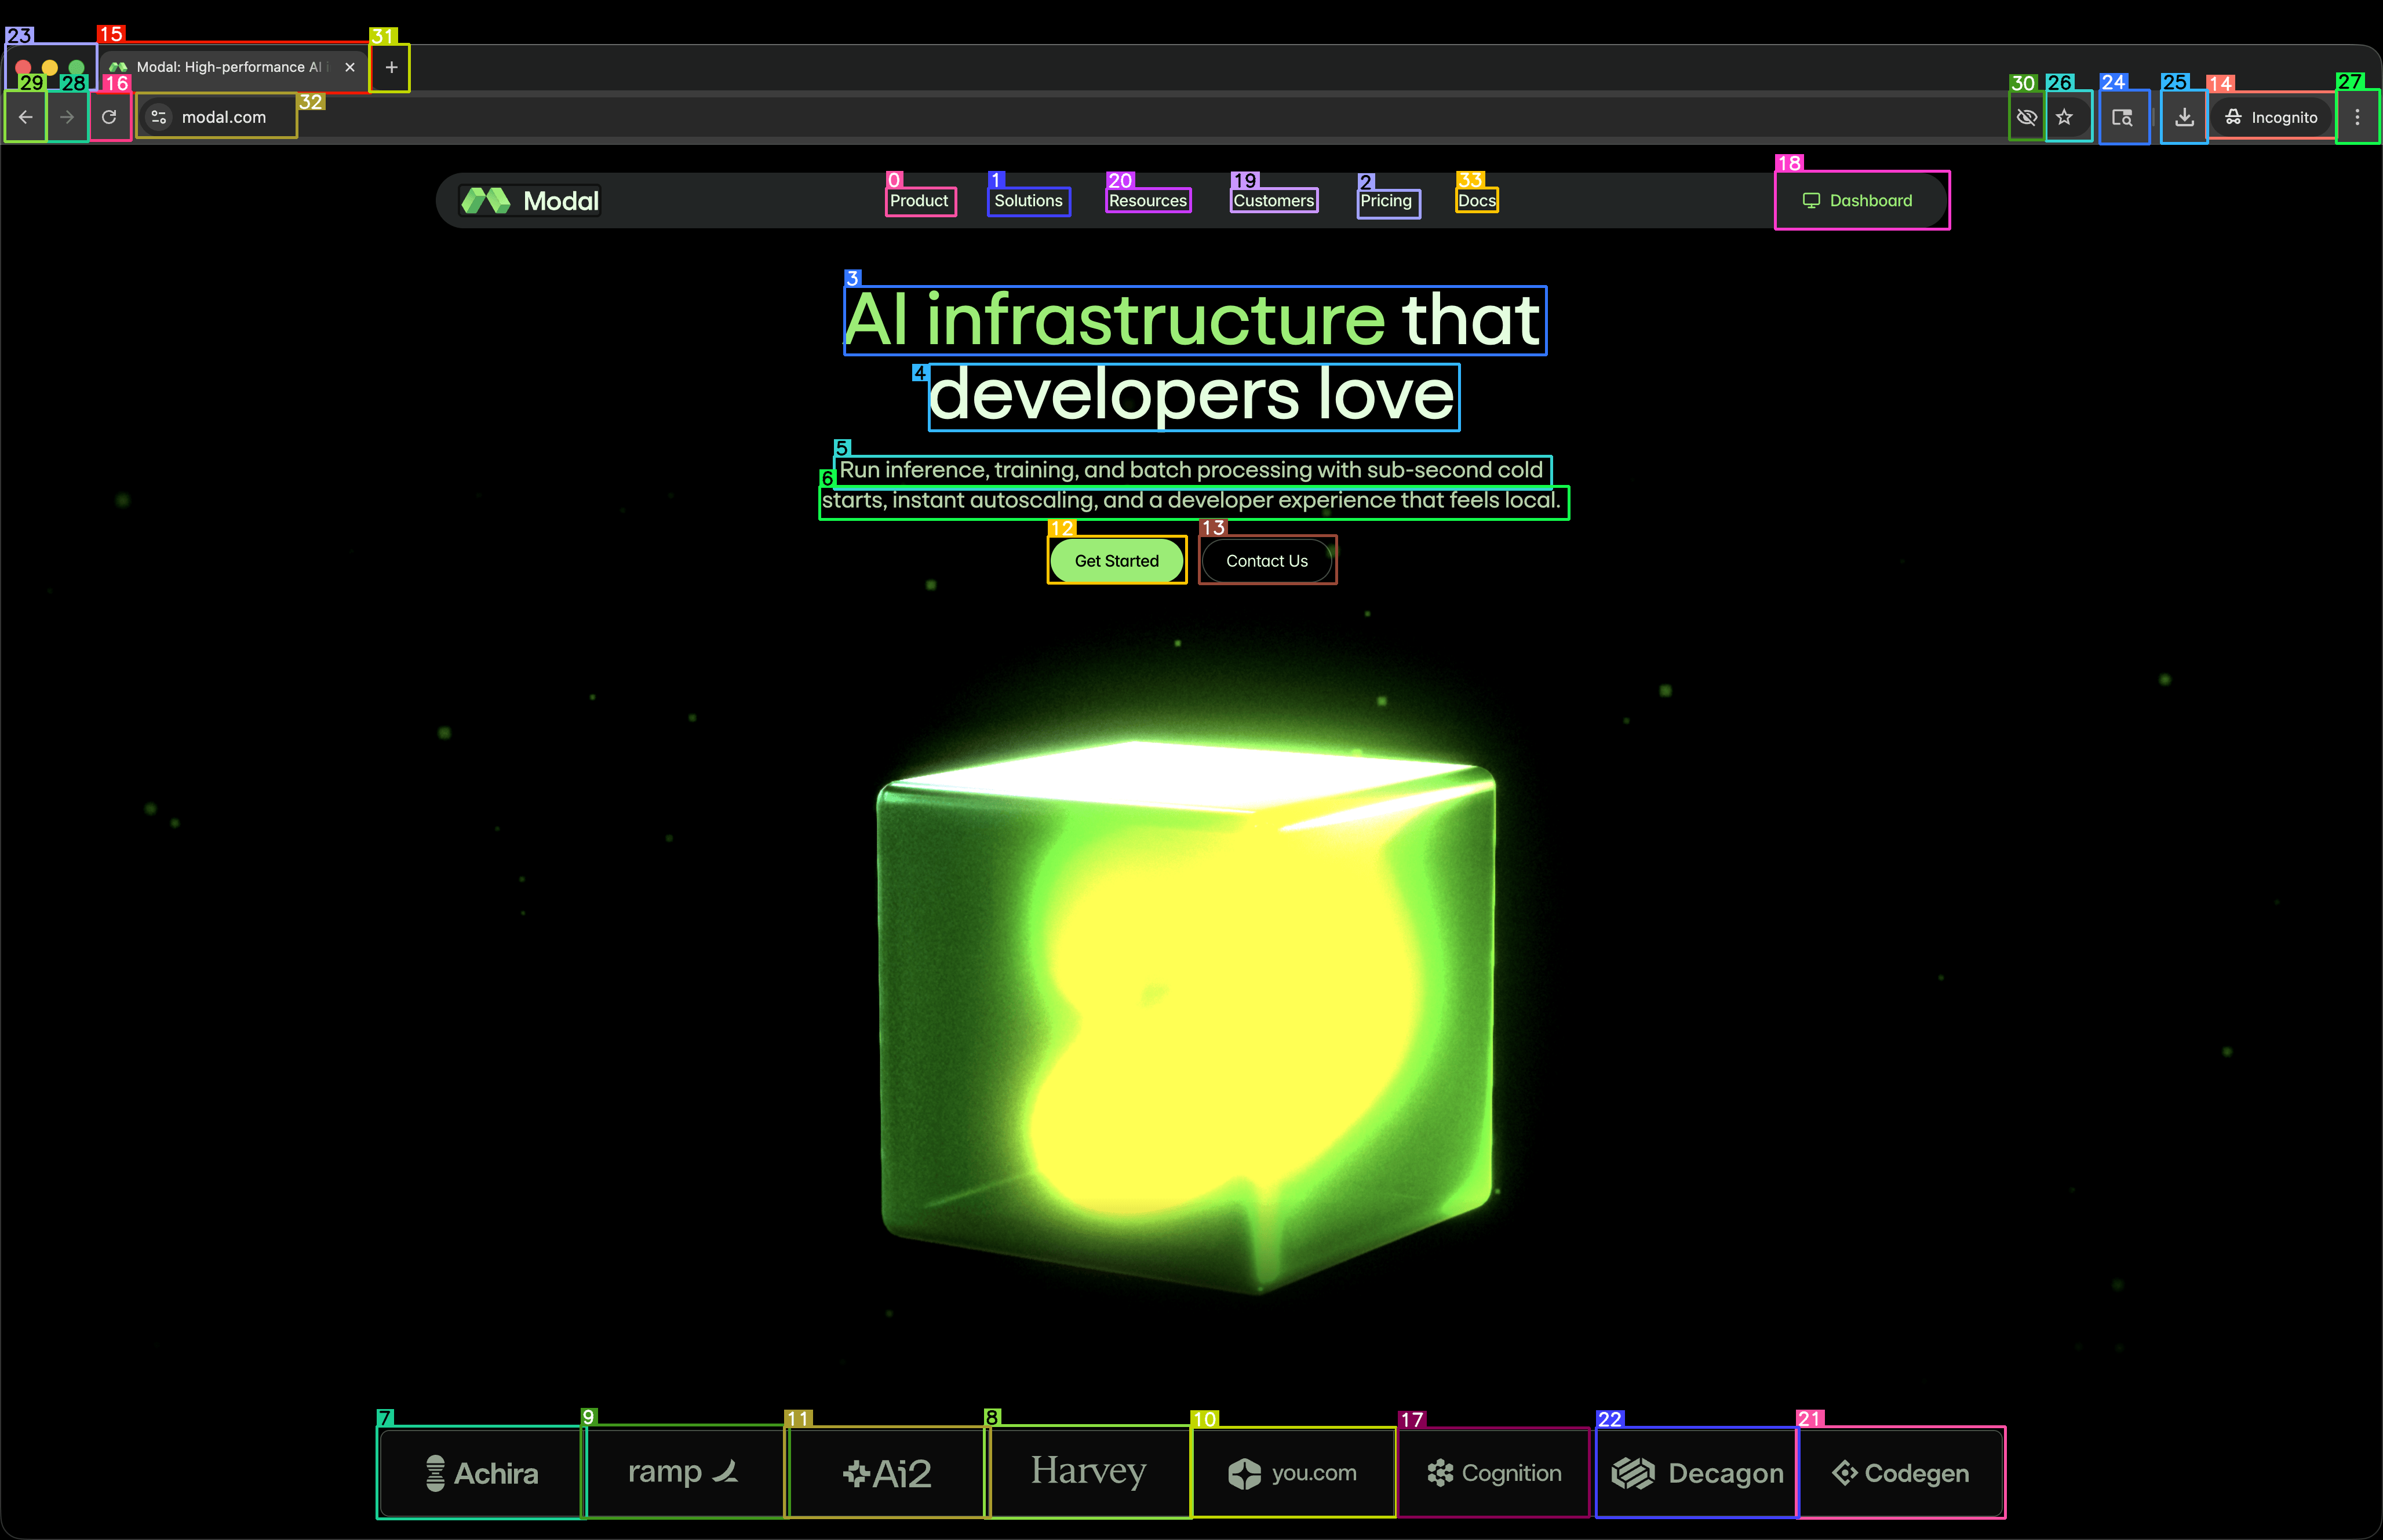Open Chrome's three-dot menu
Viewport: 2383px width, 1540px height.
click(x=2357, y=117)
